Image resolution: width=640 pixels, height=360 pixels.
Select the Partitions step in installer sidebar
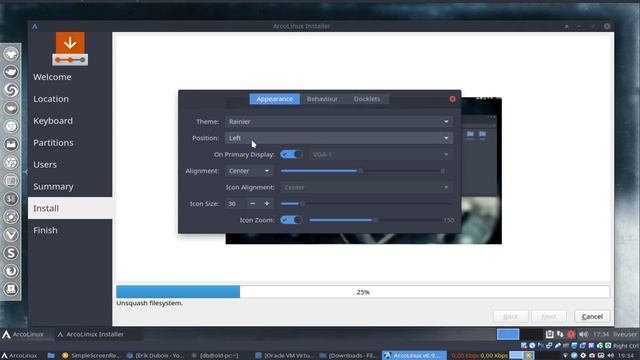[70, 142]
